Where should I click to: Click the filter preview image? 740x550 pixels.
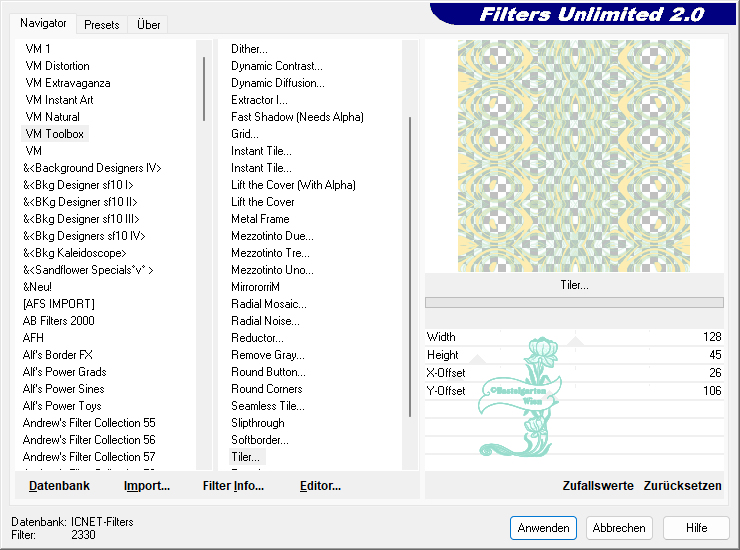574,155
